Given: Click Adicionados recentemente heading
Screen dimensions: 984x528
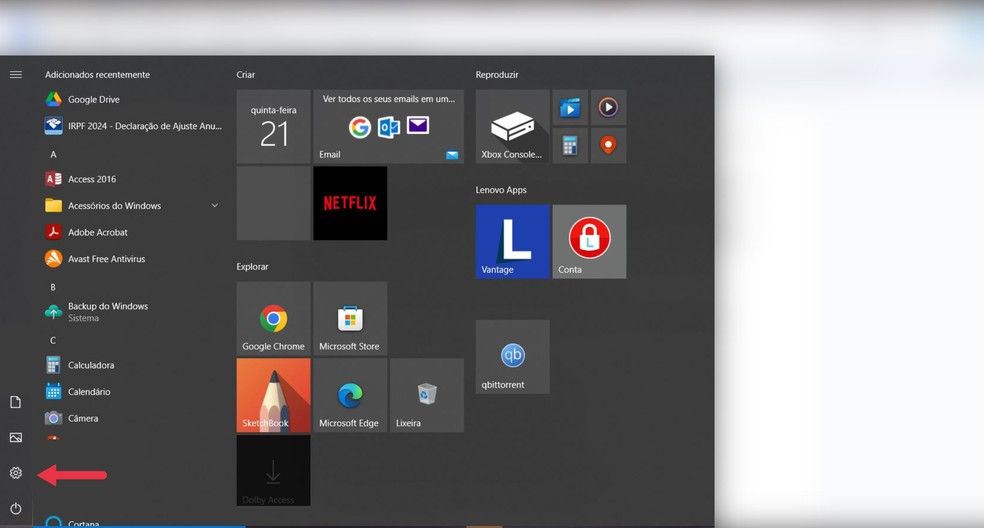Looking at the screenshot, I should [97, 75].
